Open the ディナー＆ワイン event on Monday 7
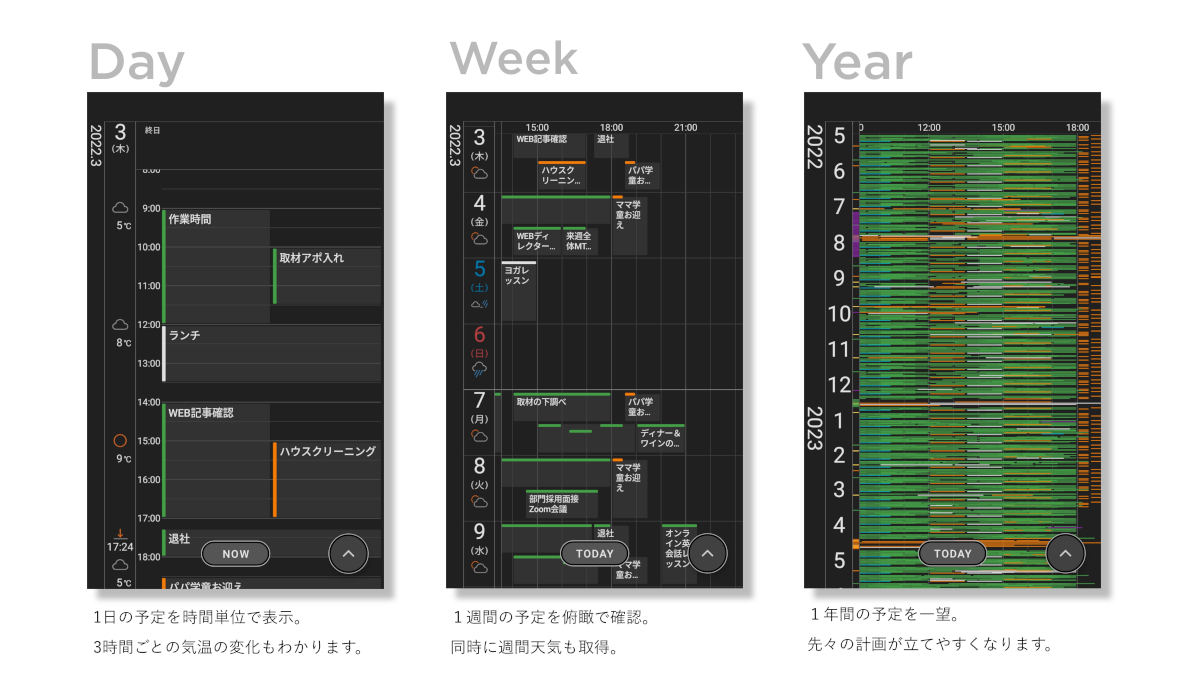The width and height of the screenshot is (1200, 680). pyautogui.click(x=660, y=438)
